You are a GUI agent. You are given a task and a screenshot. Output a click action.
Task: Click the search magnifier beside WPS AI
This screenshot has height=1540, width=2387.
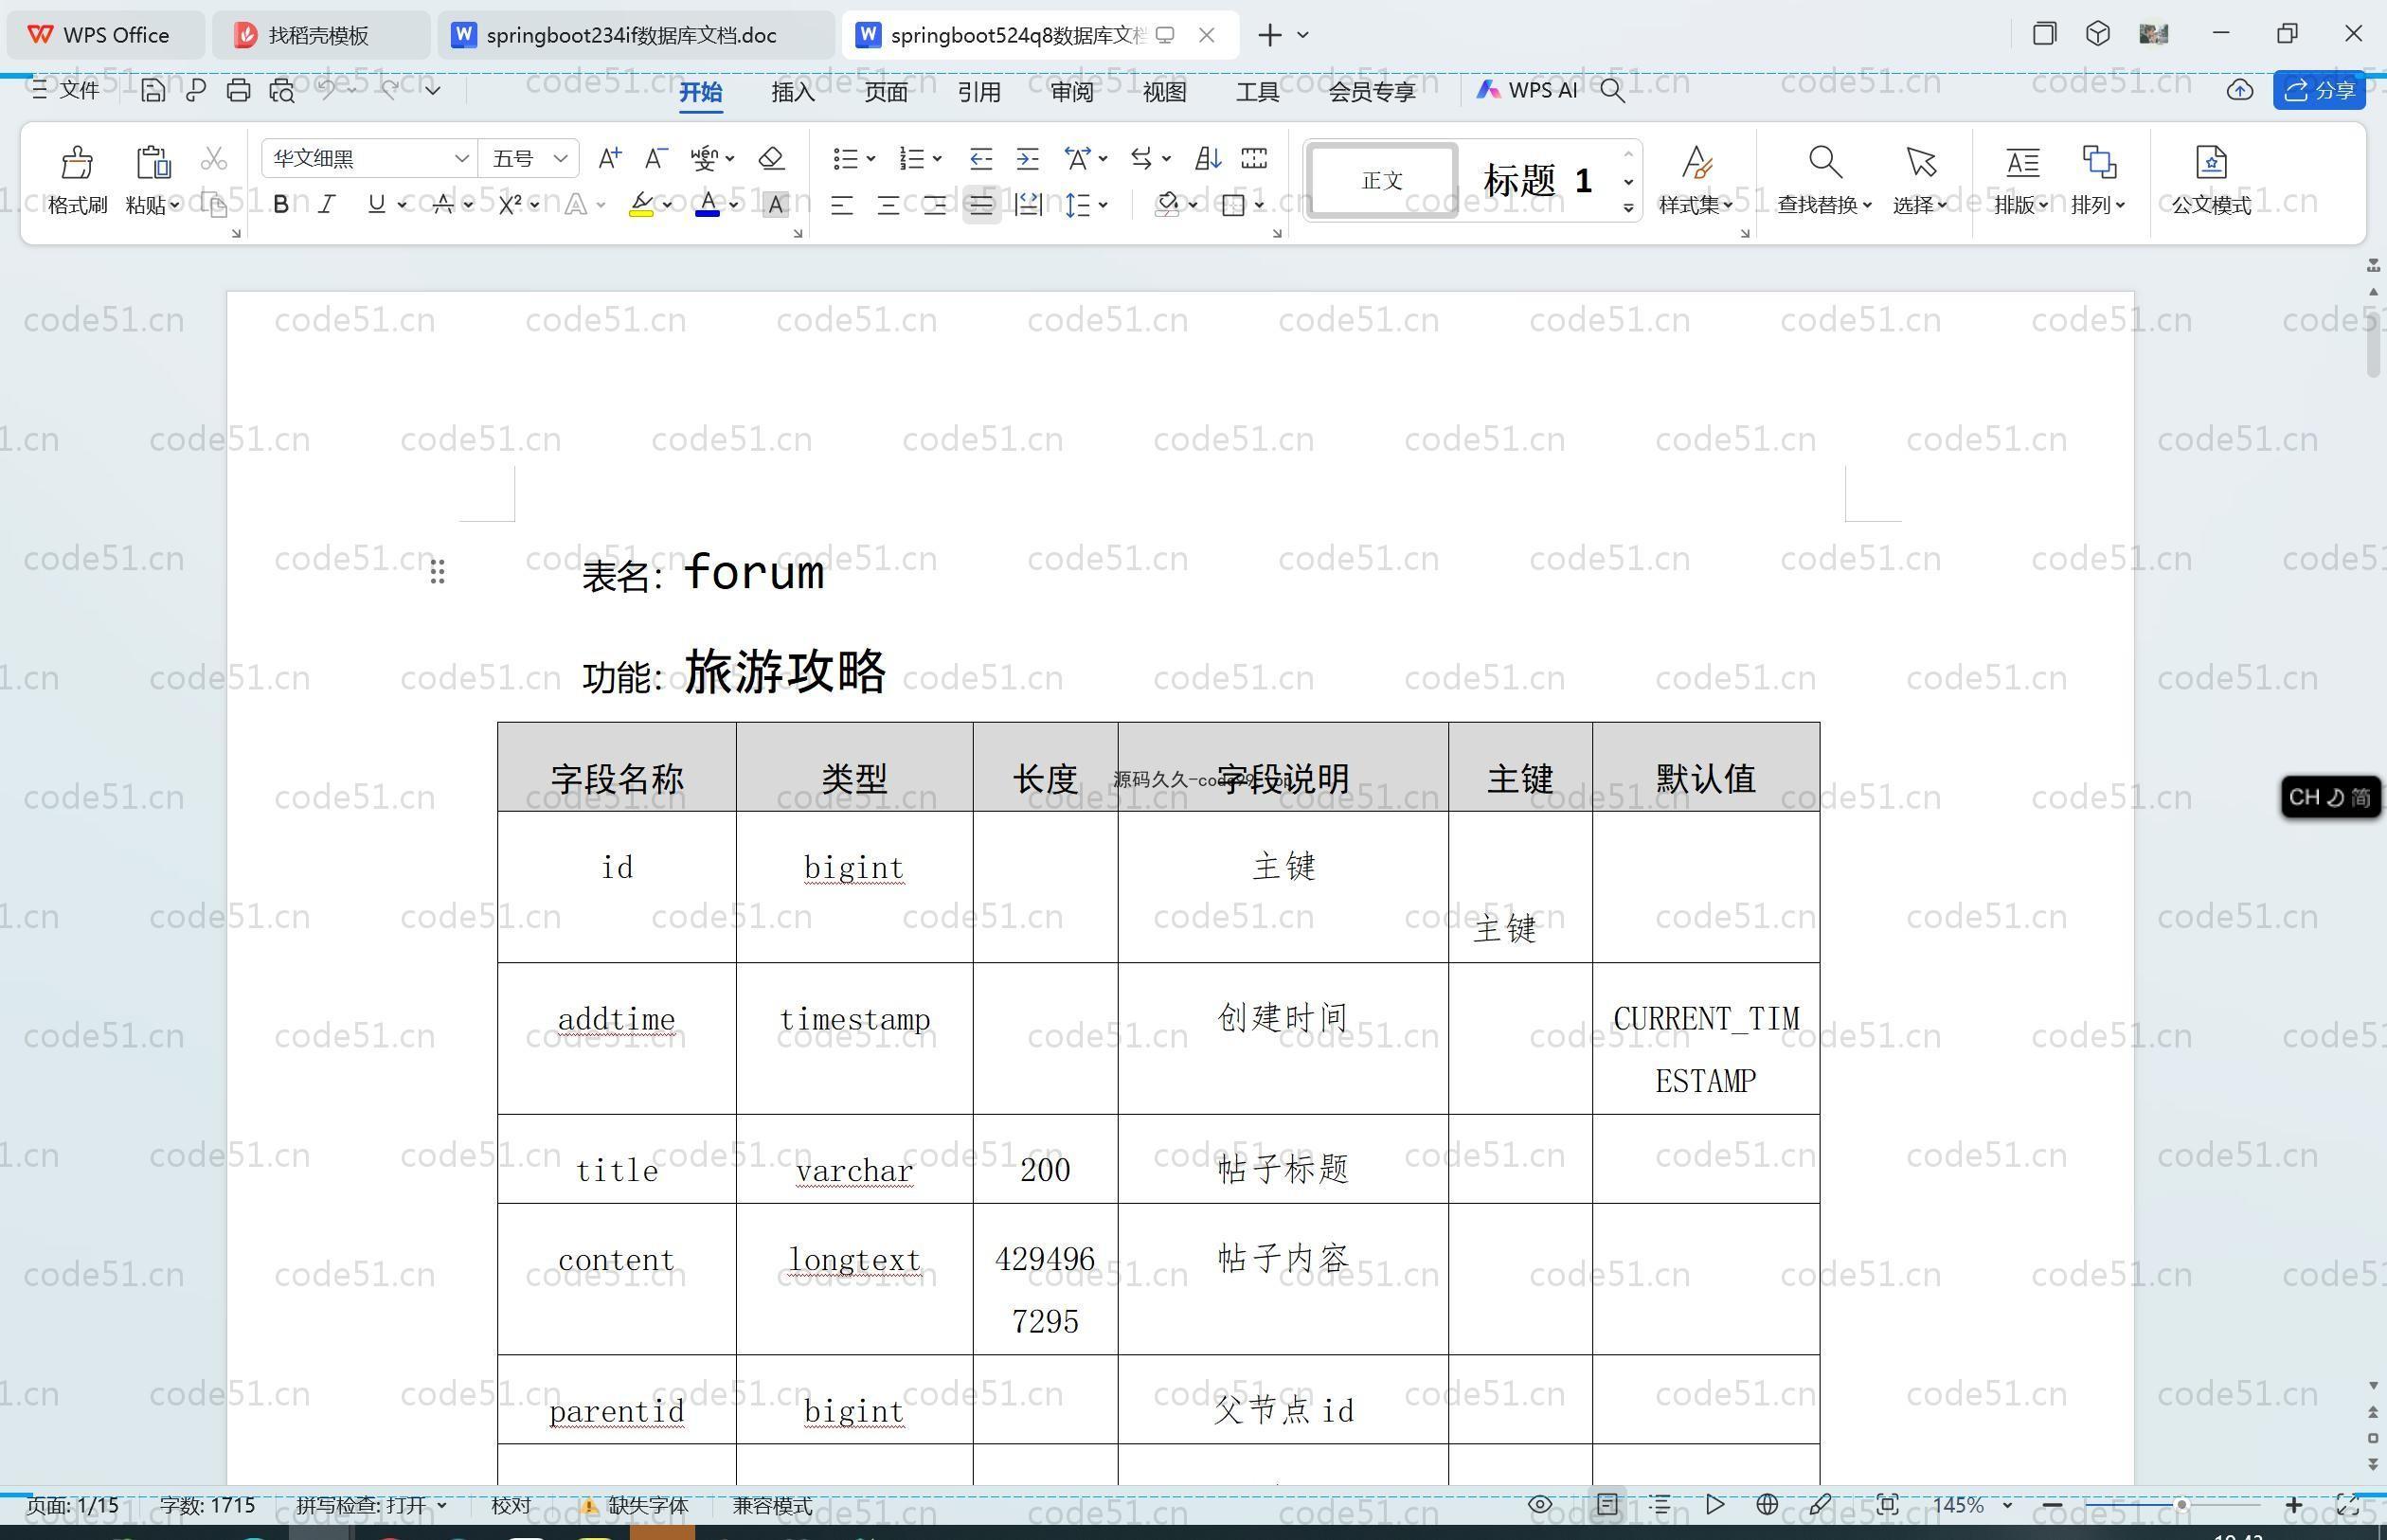[x=1612, y=90]
